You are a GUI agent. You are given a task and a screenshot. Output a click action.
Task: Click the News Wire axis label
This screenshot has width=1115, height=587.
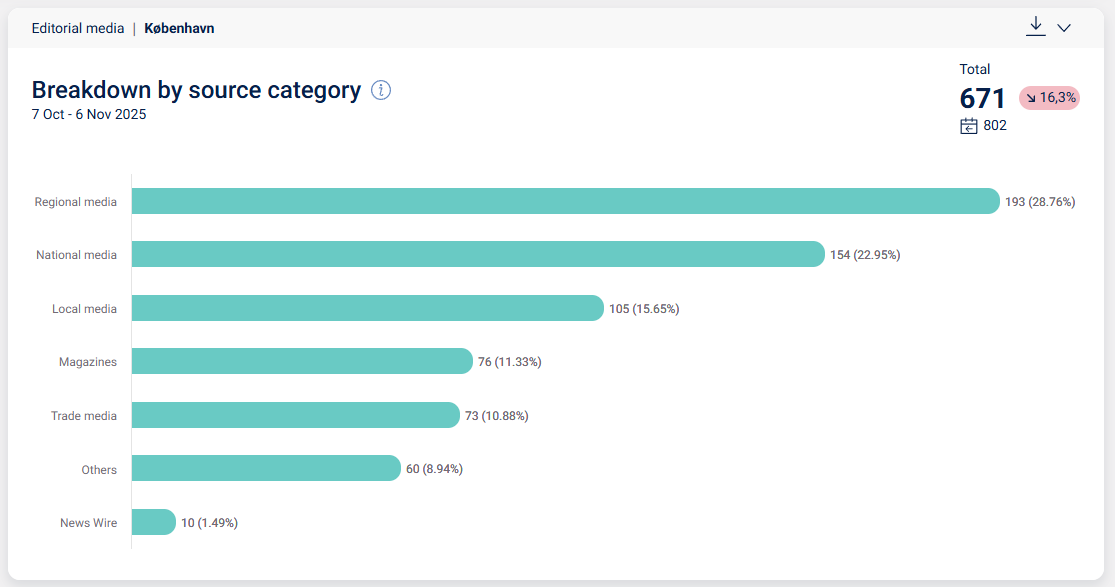pos(88,523)
